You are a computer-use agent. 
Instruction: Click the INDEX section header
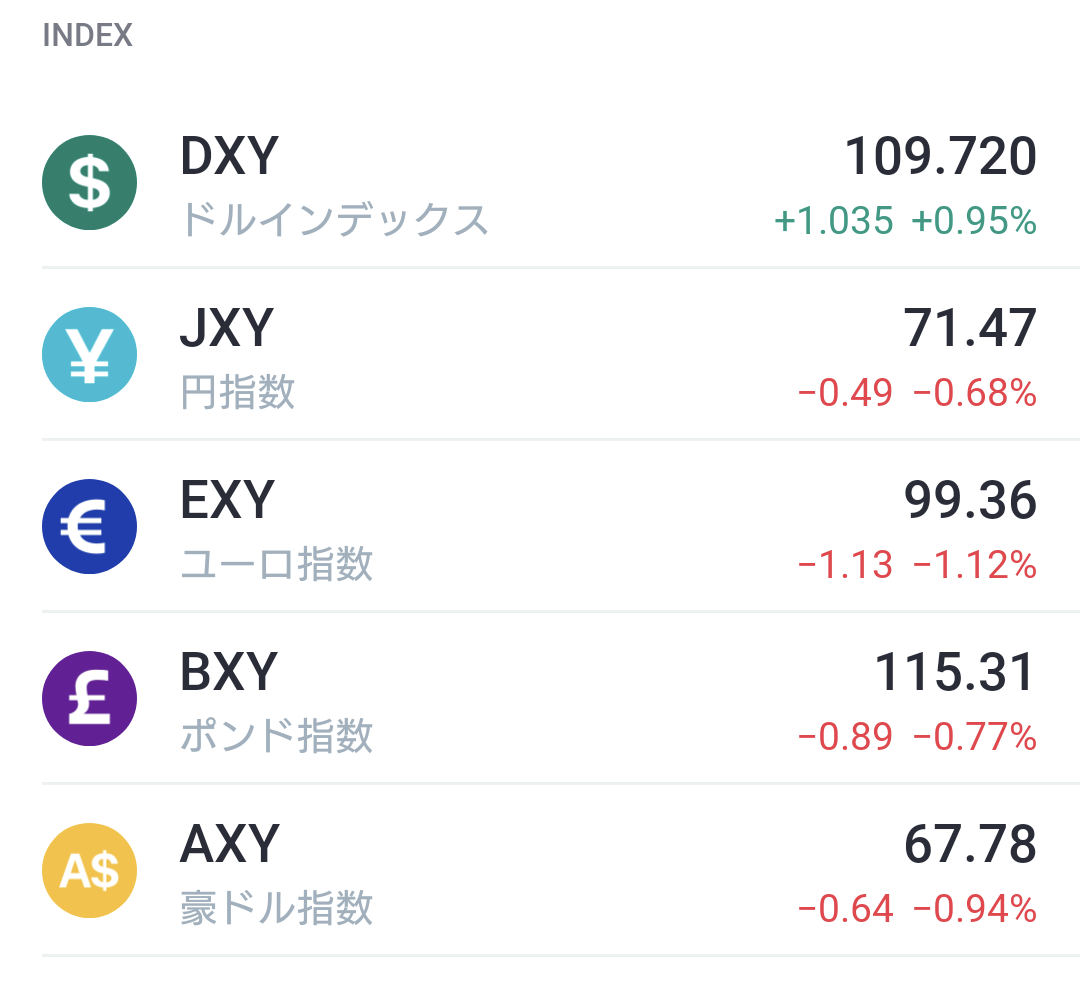pyautogui.click(x=87, y=35)
